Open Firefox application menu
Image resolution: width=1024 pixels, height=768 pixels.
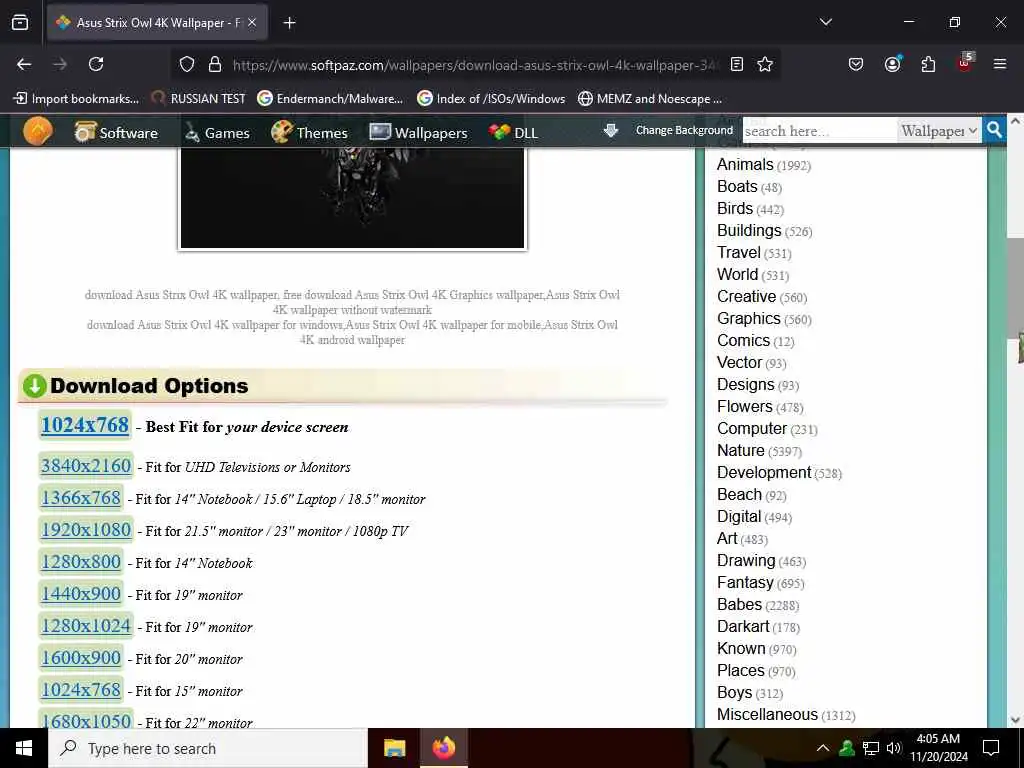pyautogui.click(x=1000, y=64)
